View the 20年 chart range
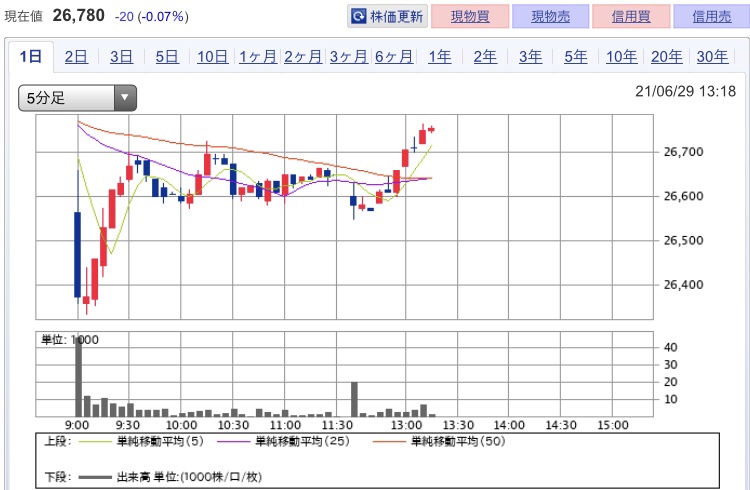This screenshot has height=490, width=750. 667,56
